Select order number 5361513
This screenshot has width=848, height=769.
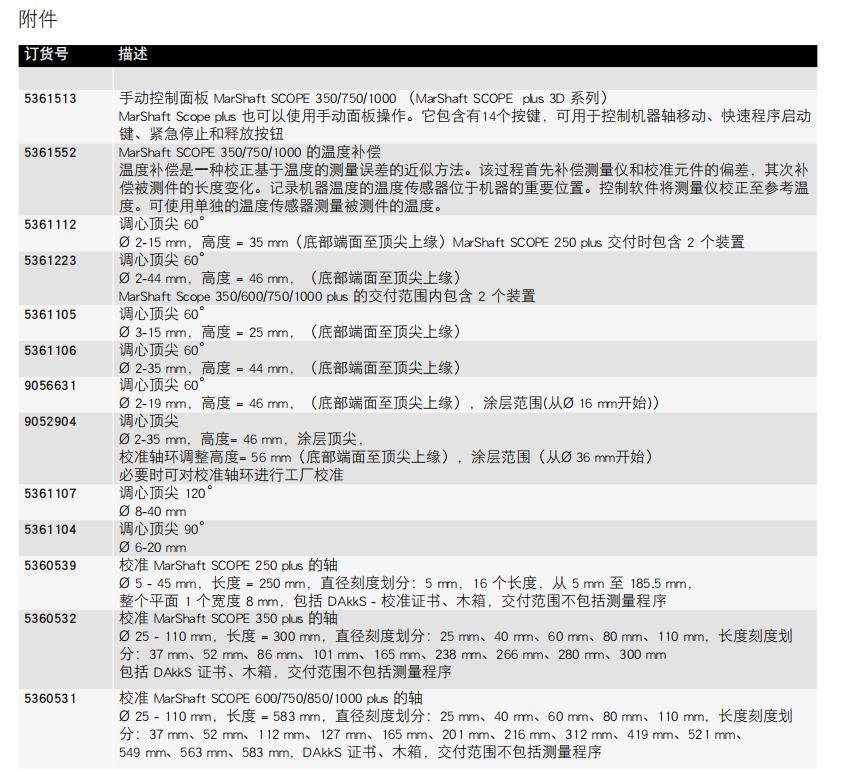[50, 98]
